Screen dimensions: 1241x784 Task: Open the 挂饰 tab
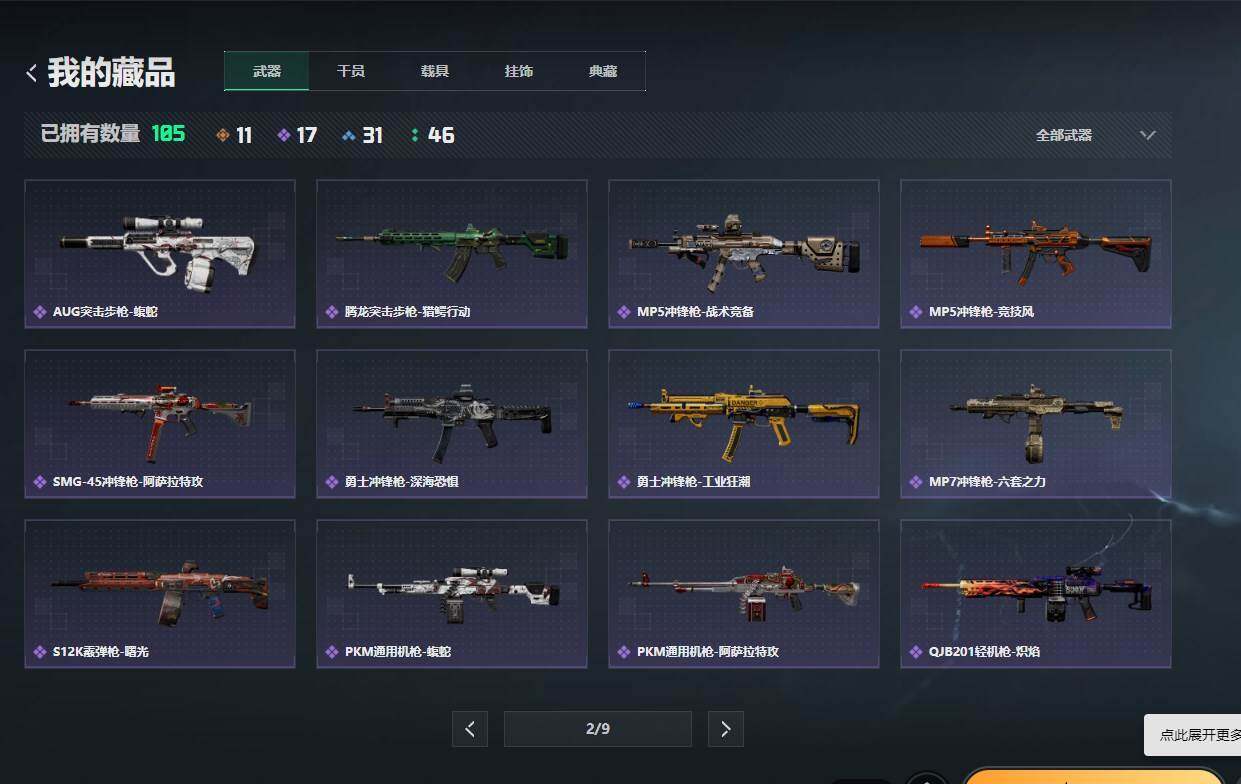tap(519, 71)
